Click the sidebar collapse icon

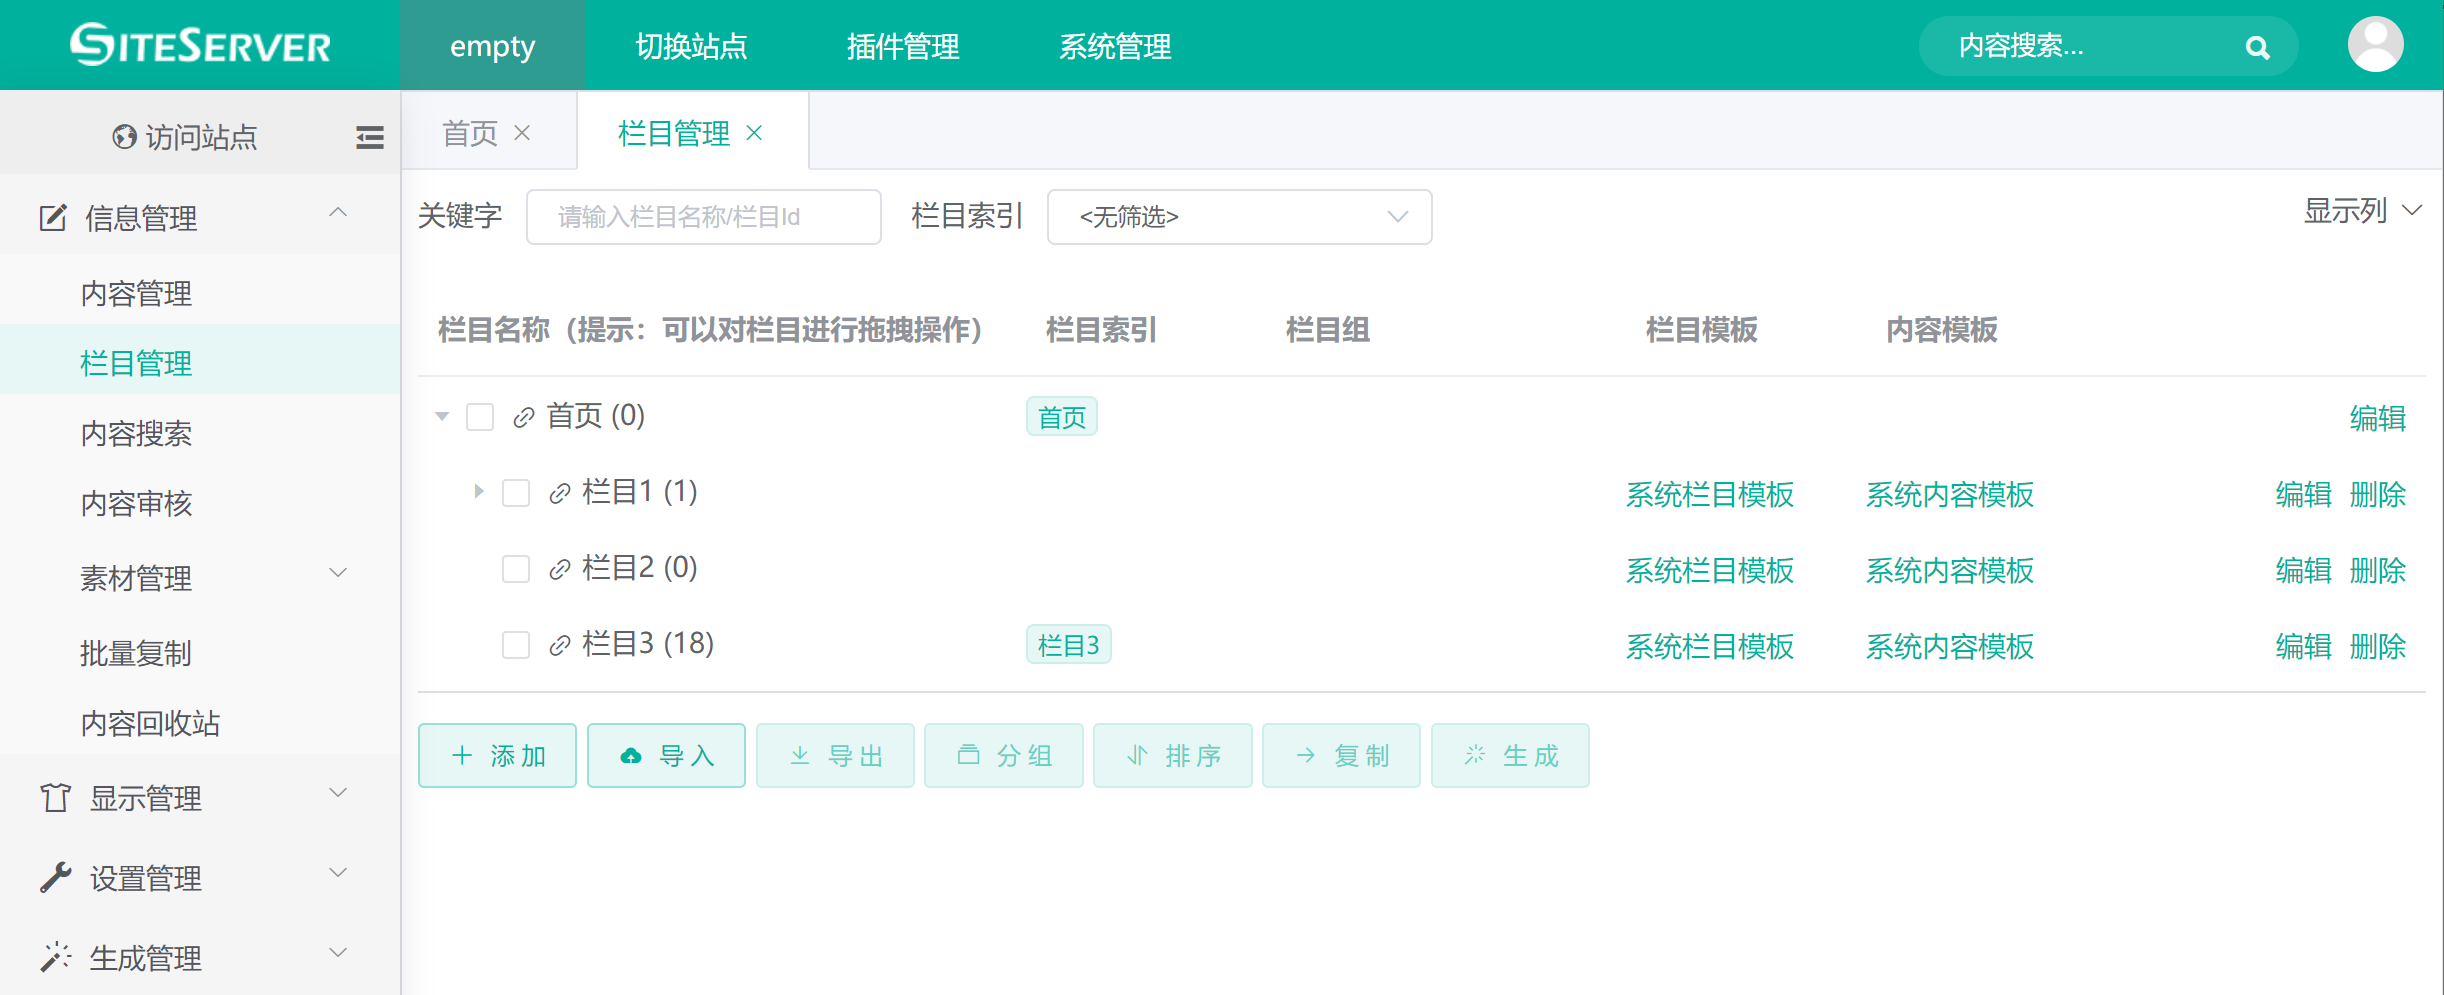369,137
